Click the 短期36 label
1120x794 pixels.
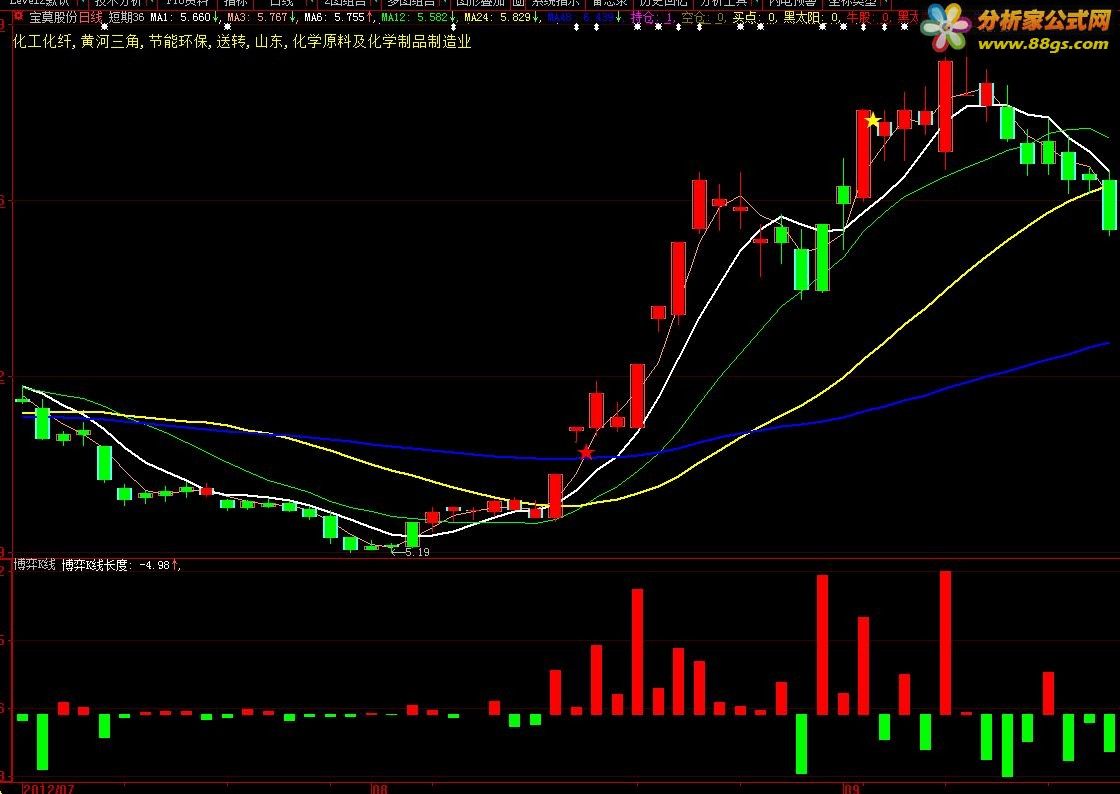click(x=126, y=17)
